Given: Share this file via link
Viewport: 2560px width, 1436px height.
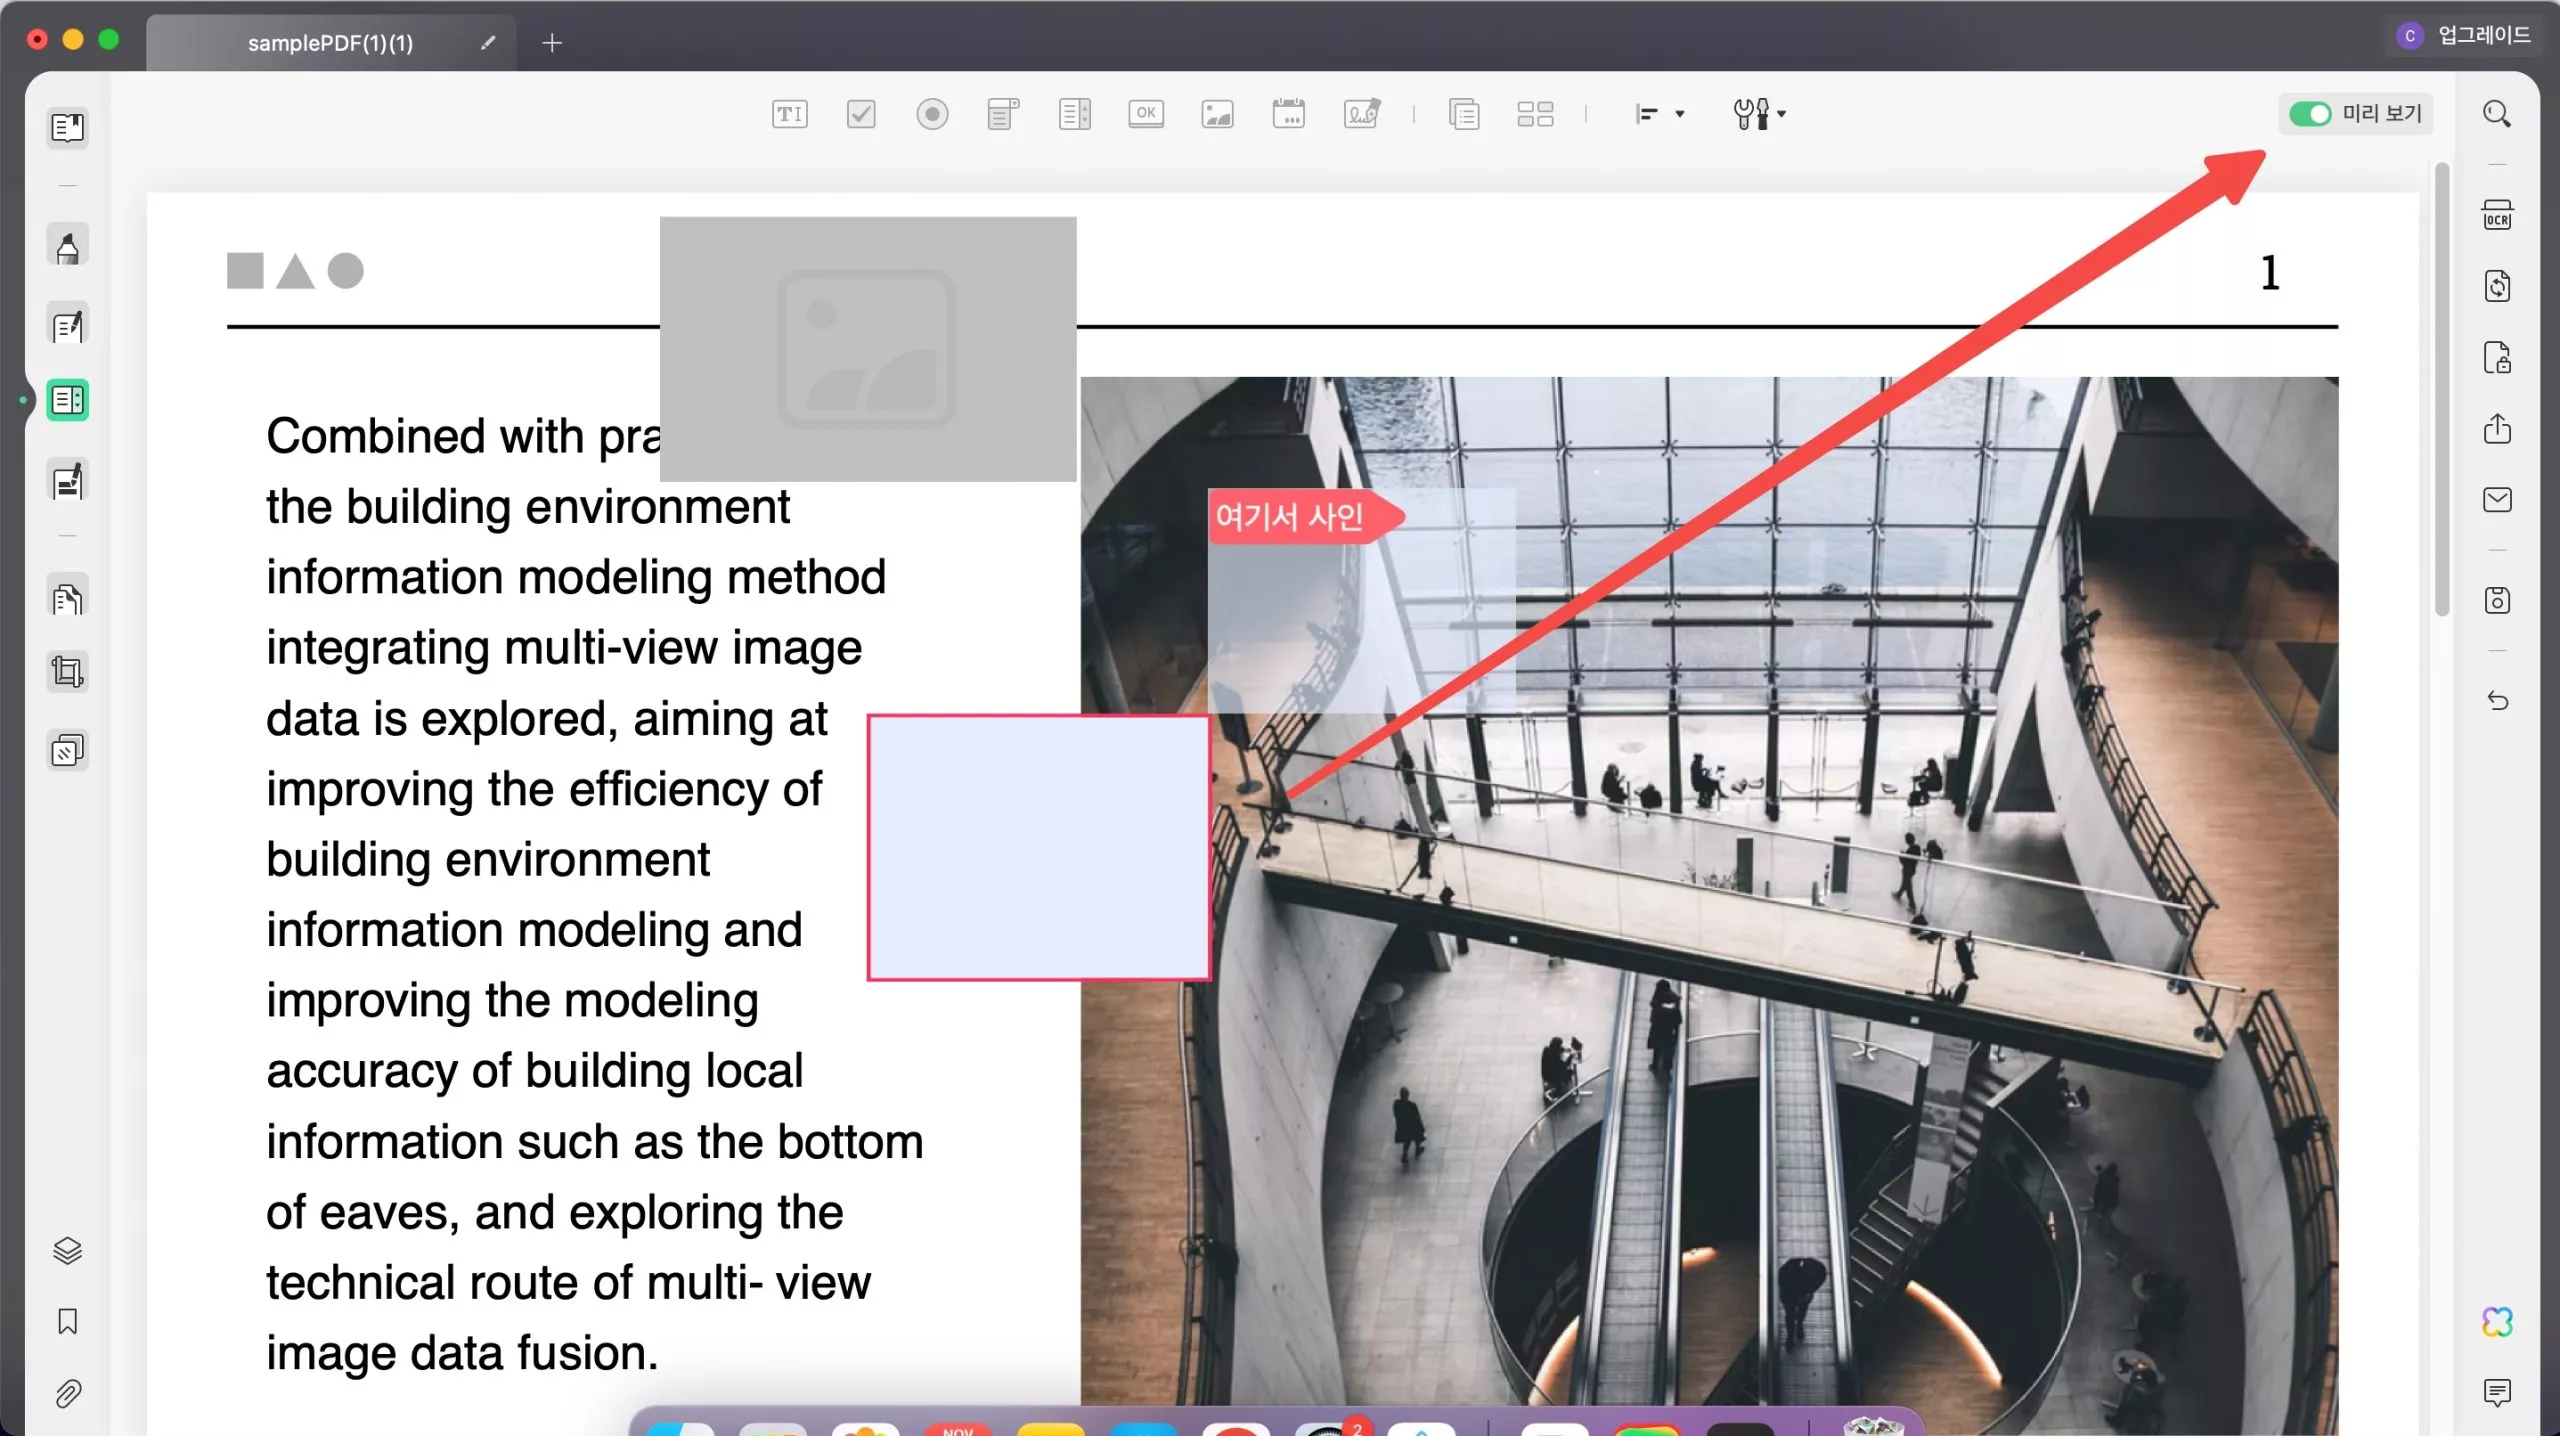Looking at the screenshot, I should click(x=2497, y=428).
